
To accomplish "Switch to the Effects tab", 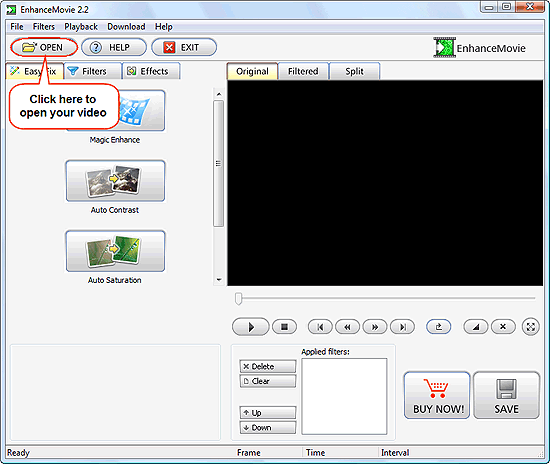I will (151, 71).
